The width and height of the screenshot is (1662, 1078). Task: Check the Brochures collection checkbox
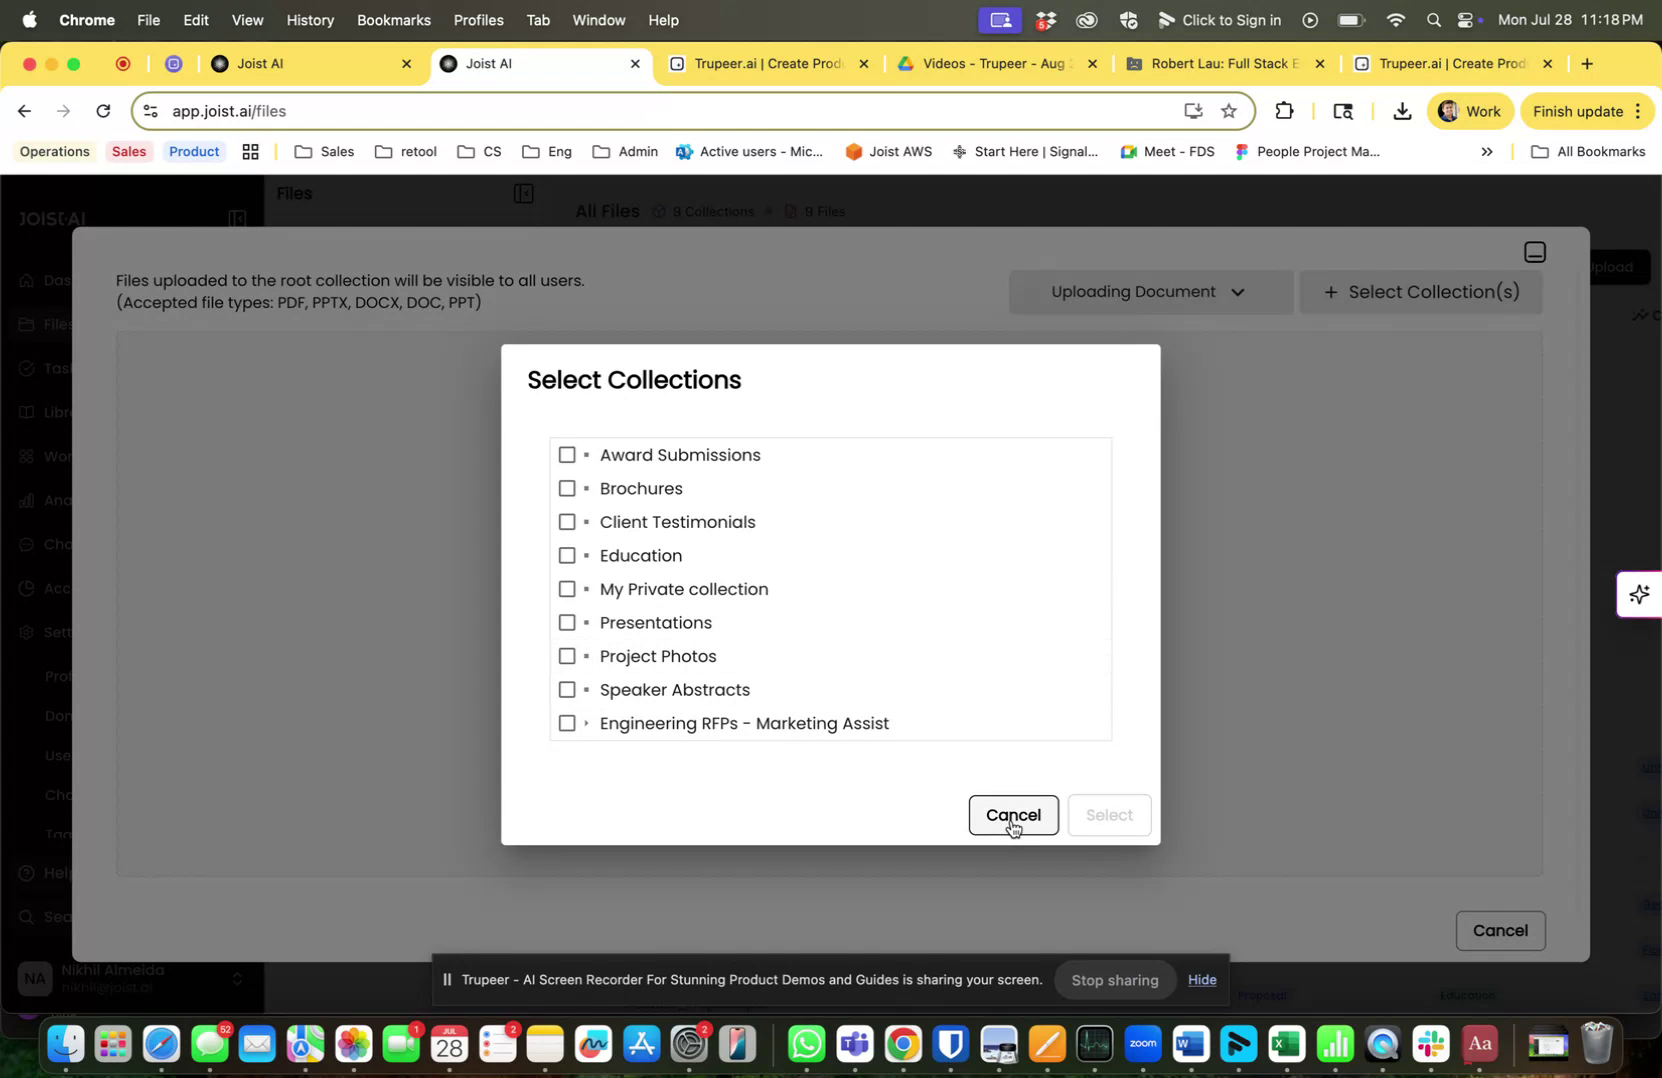click(568, 488)
